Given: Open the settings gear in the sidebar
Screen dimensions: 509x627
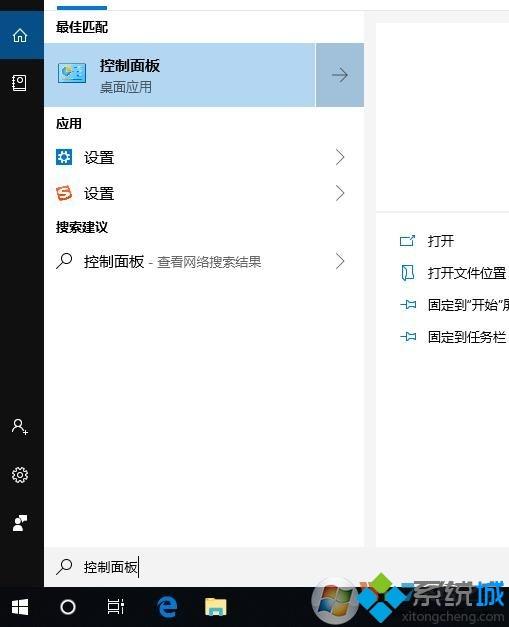Looking at the screenshot, I should 20,475.
